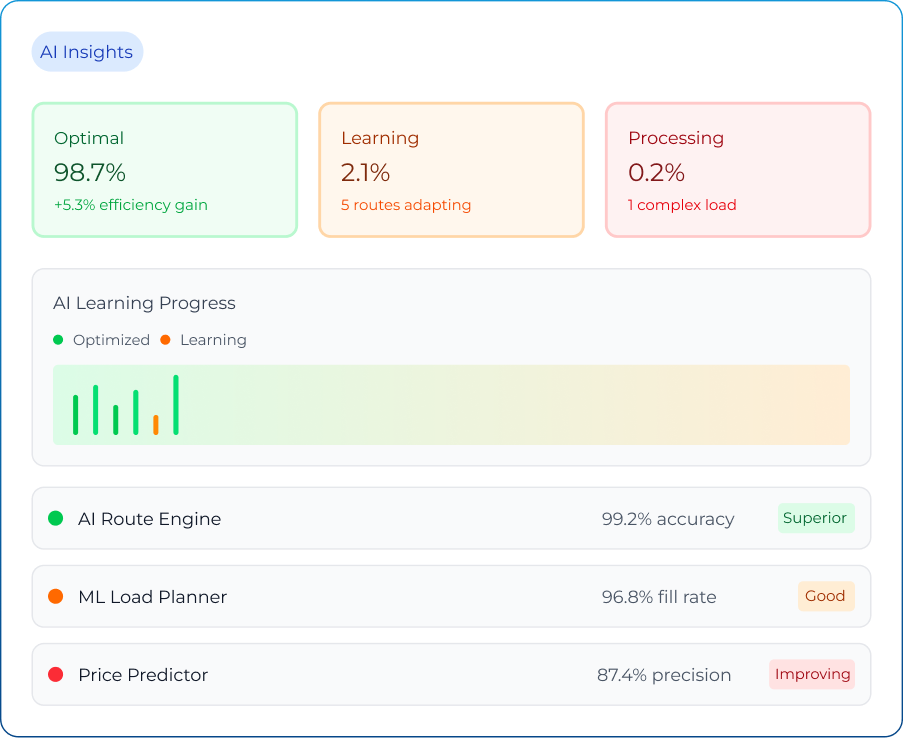This screenshot has height=738, width=903.
Task: Click the Good status badge
Action: (825, 596)
